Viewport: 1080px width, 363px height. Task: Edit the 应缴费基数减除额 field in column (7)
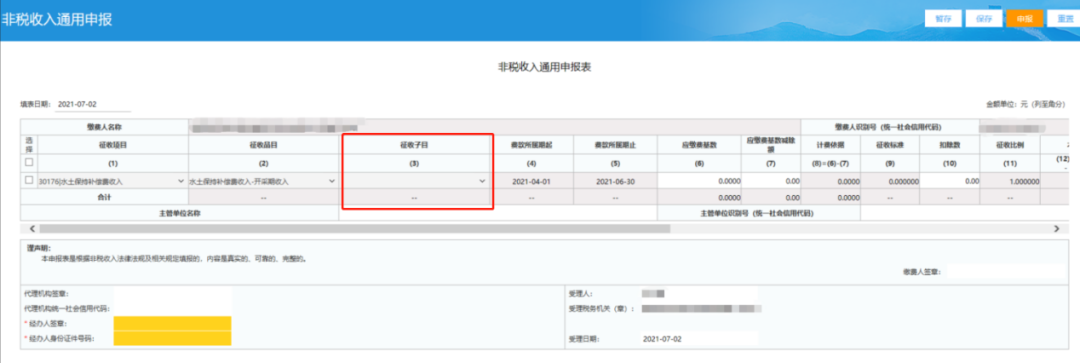[x=771, y=180]
